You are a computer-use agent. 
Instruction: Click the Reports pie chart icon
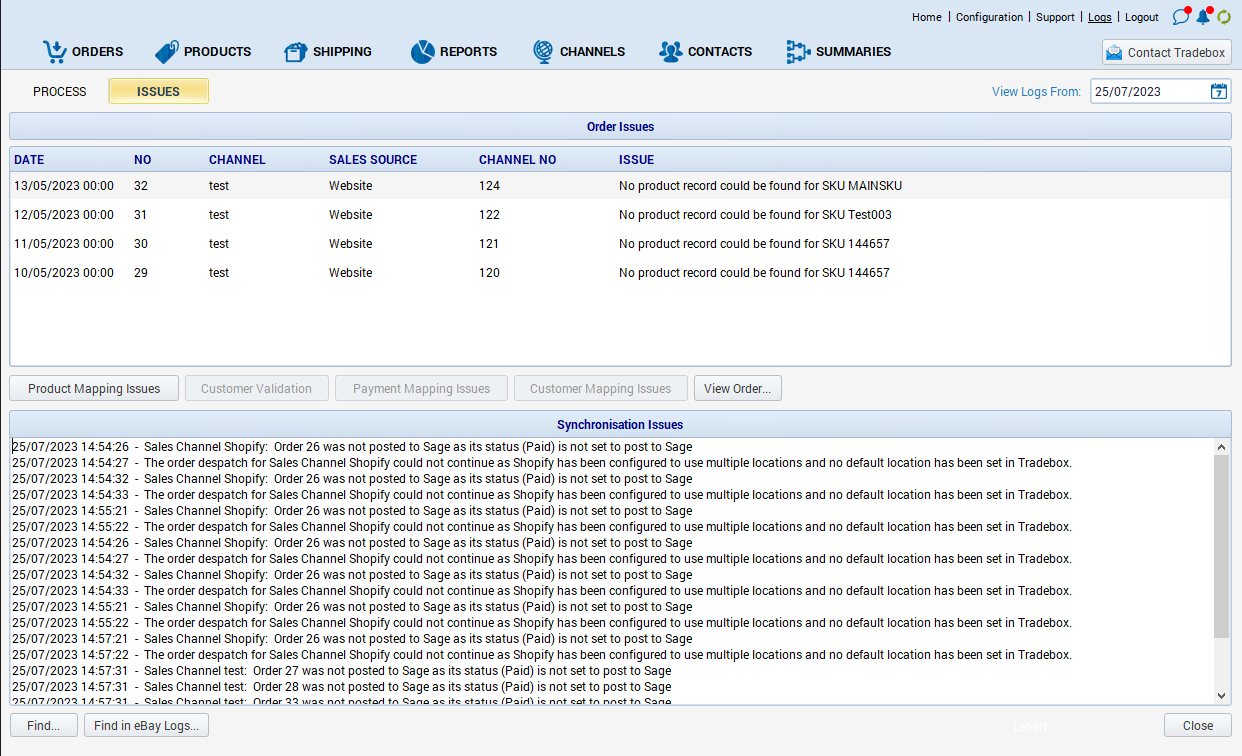coord(422,52)
